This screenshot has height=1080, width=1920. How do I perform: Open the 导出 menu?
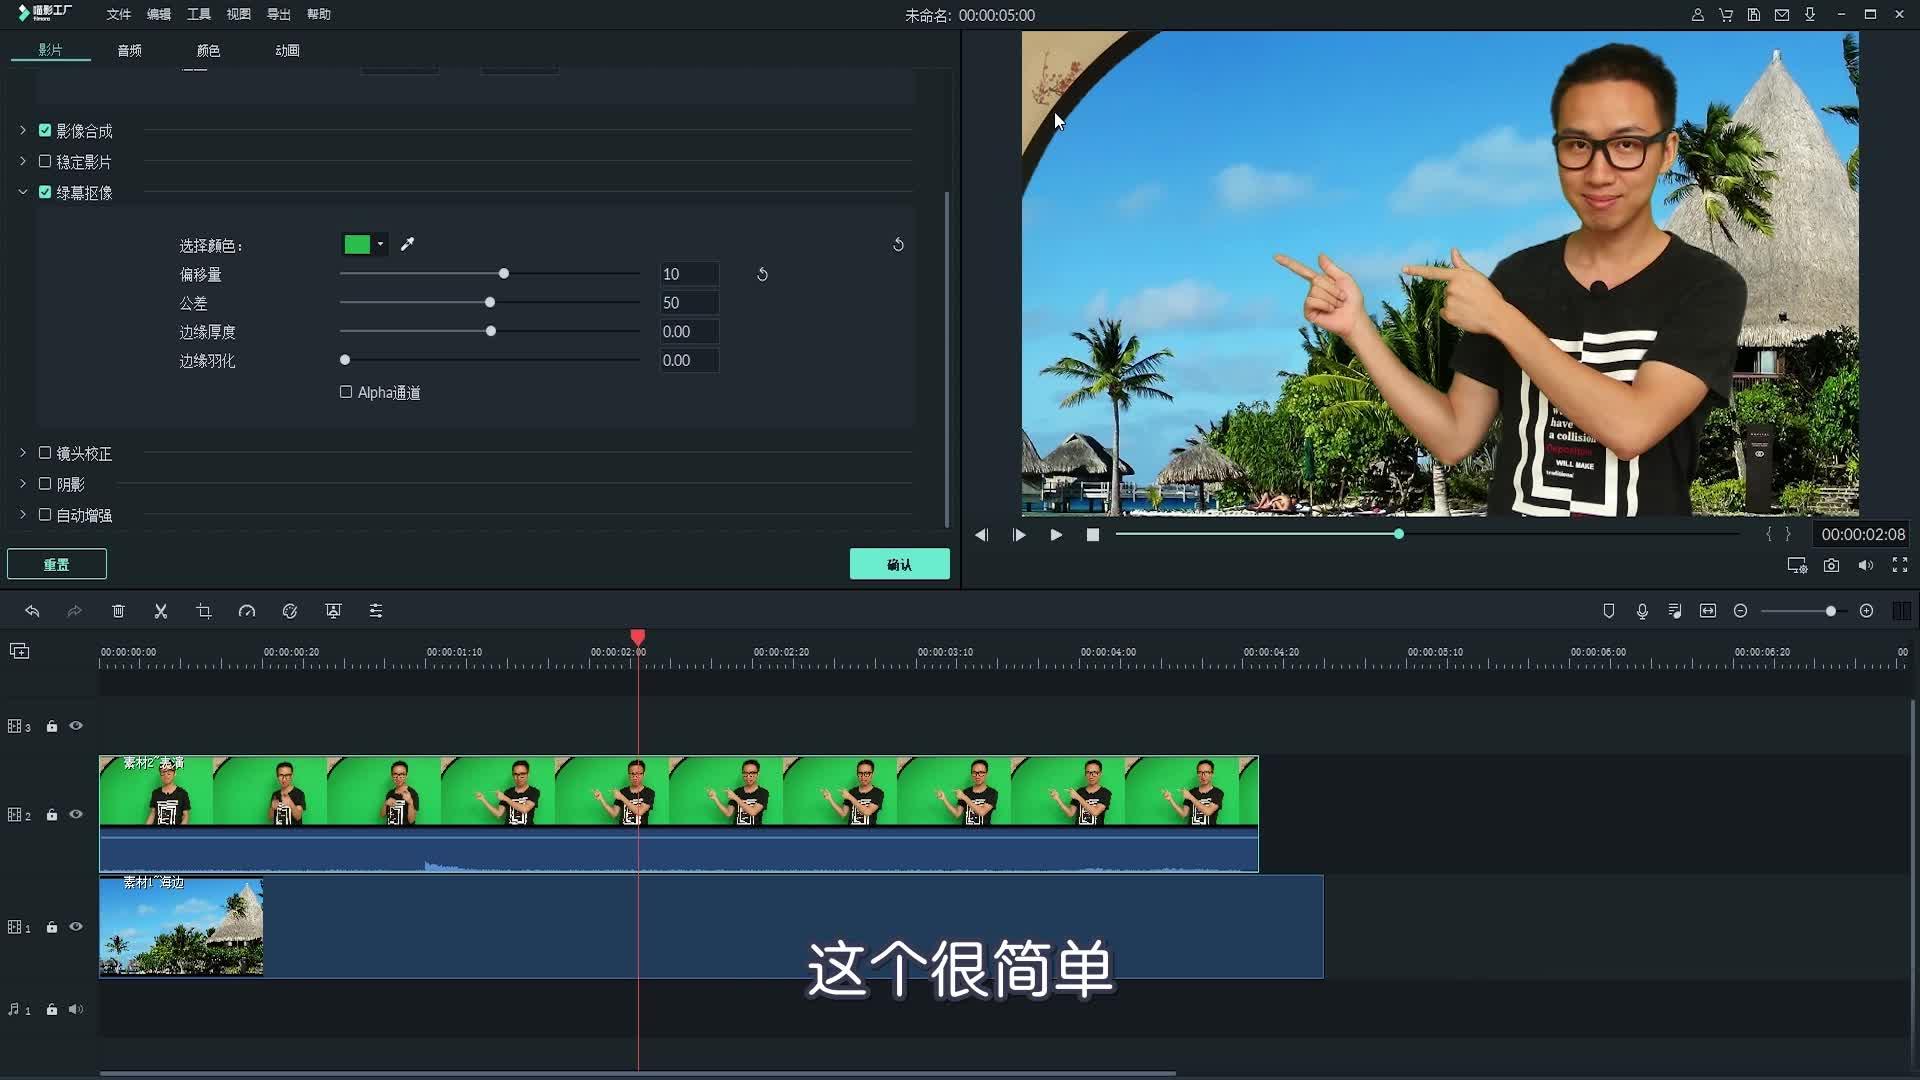point(278,14)
